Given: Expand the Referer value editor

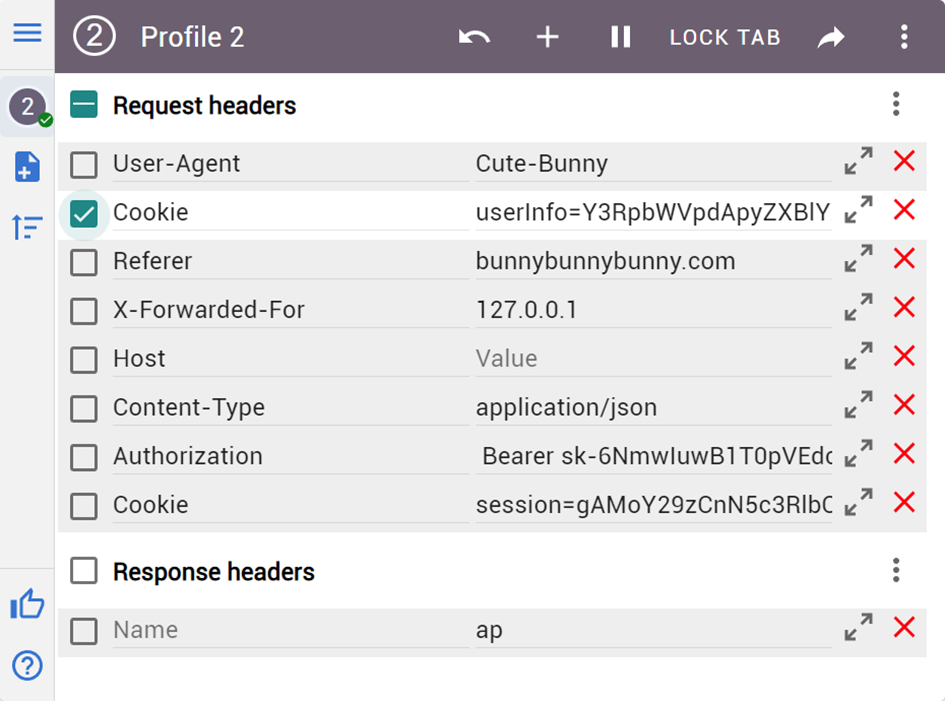Looking at the screenshot, I should (x=858, y=258).
